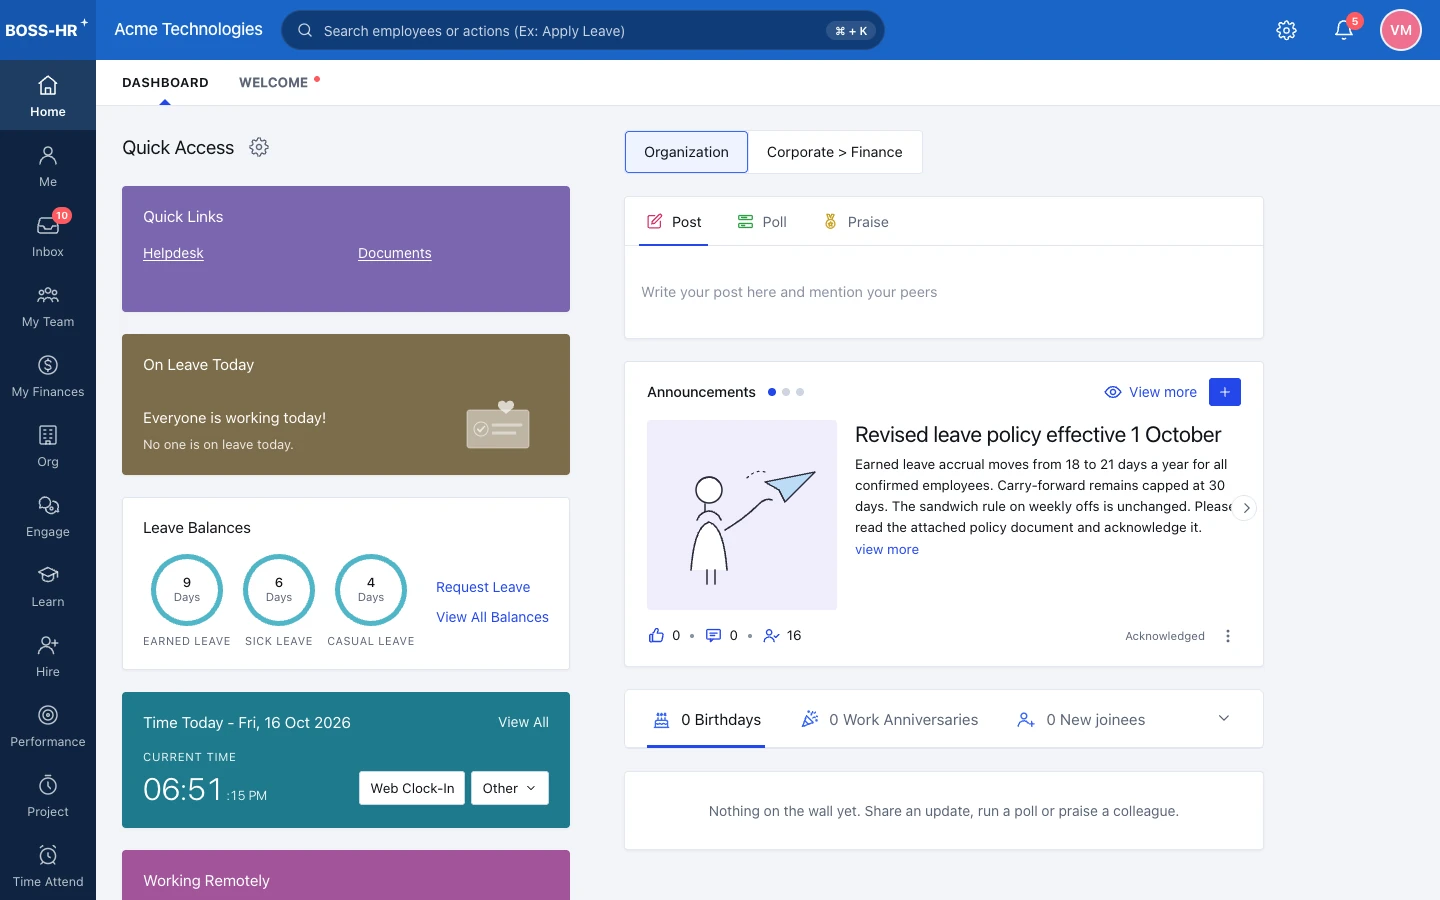Open the Performance section
This screenshot has height=900, width=1440.
[48, 726]
